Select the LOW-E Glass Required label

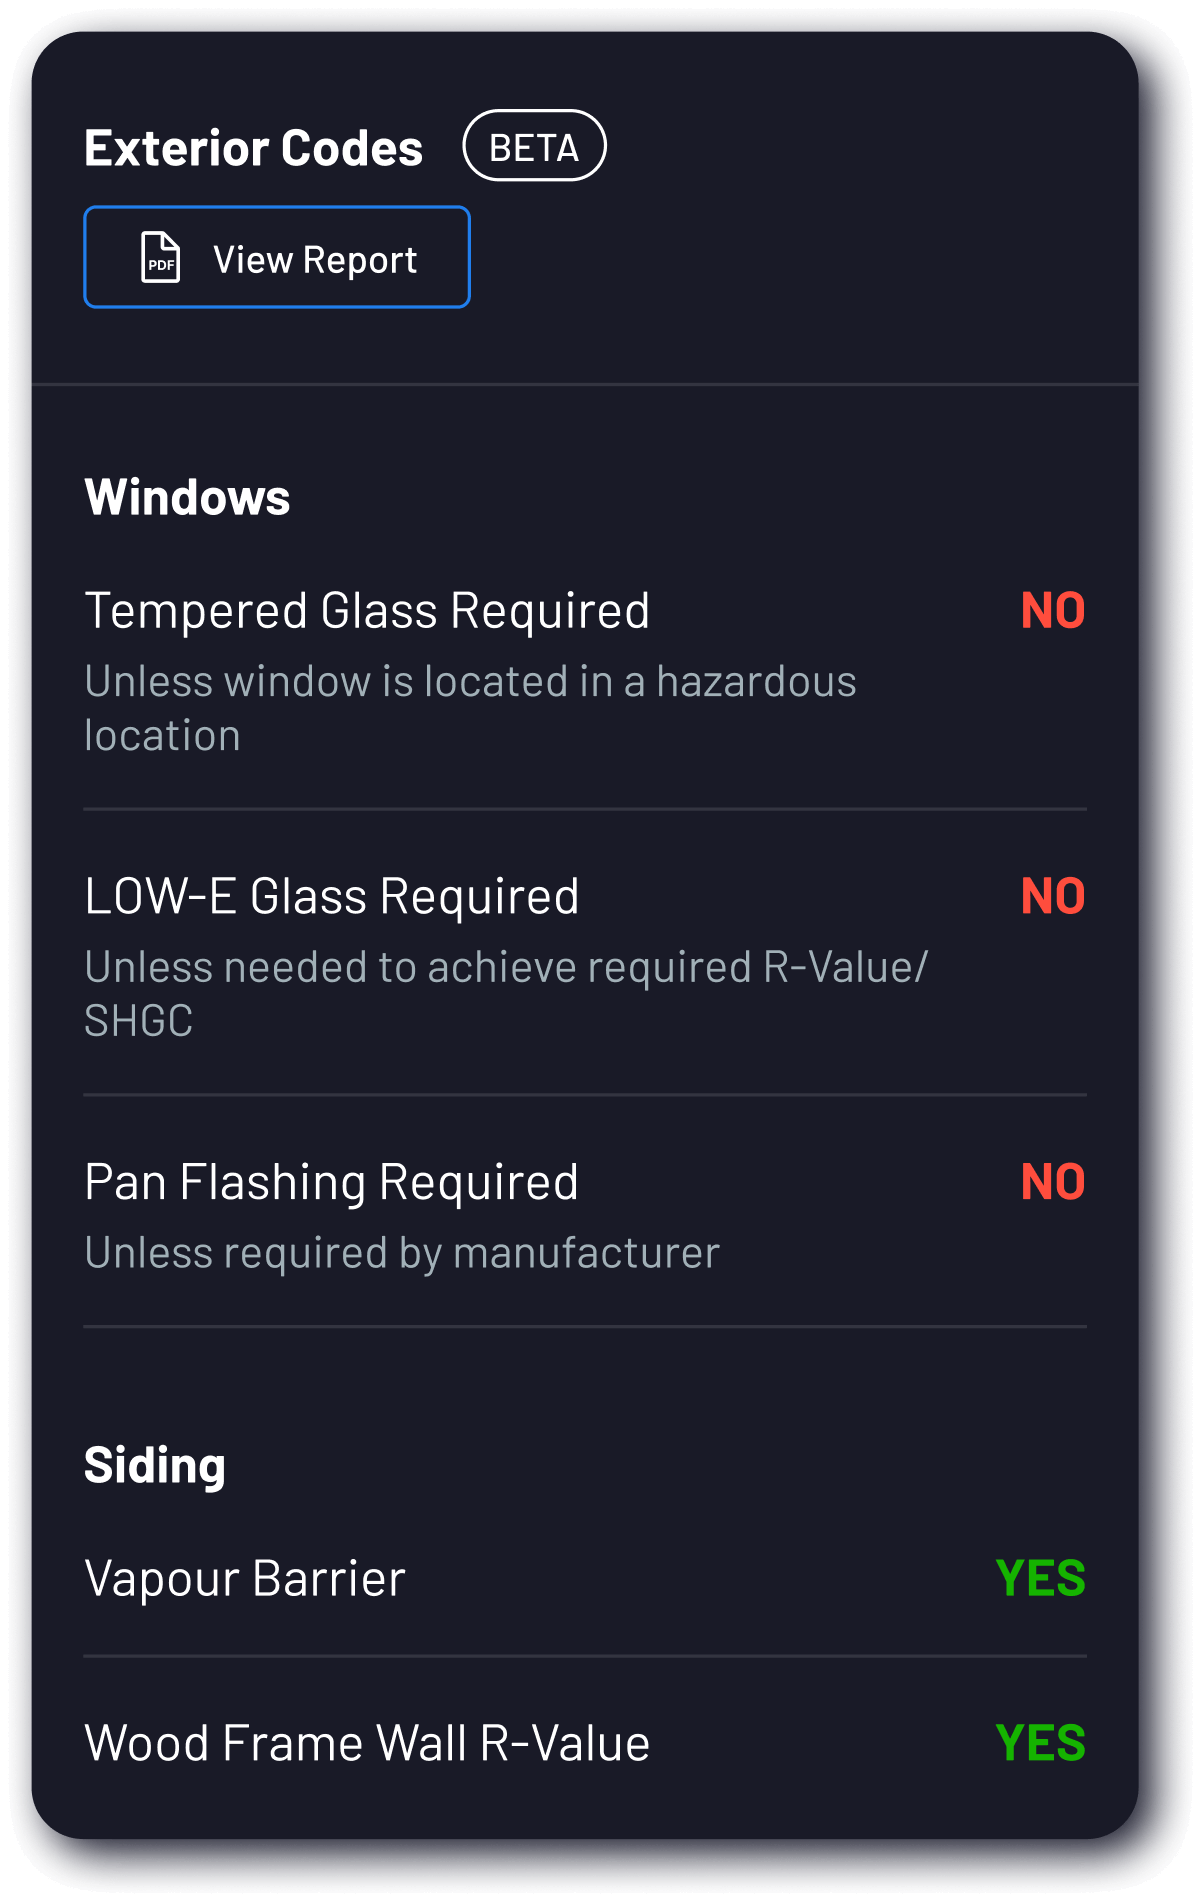(332, 896)
